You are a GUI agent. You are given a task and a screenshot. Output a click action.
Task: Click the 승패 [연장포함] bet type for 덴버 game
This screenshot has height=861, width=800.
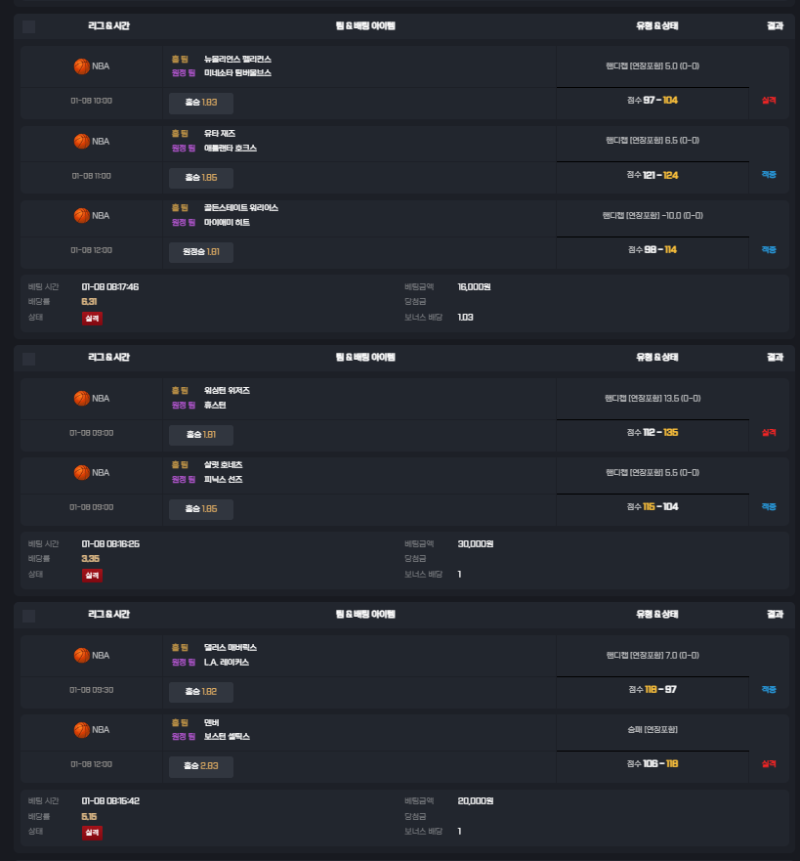coord(653,730)
